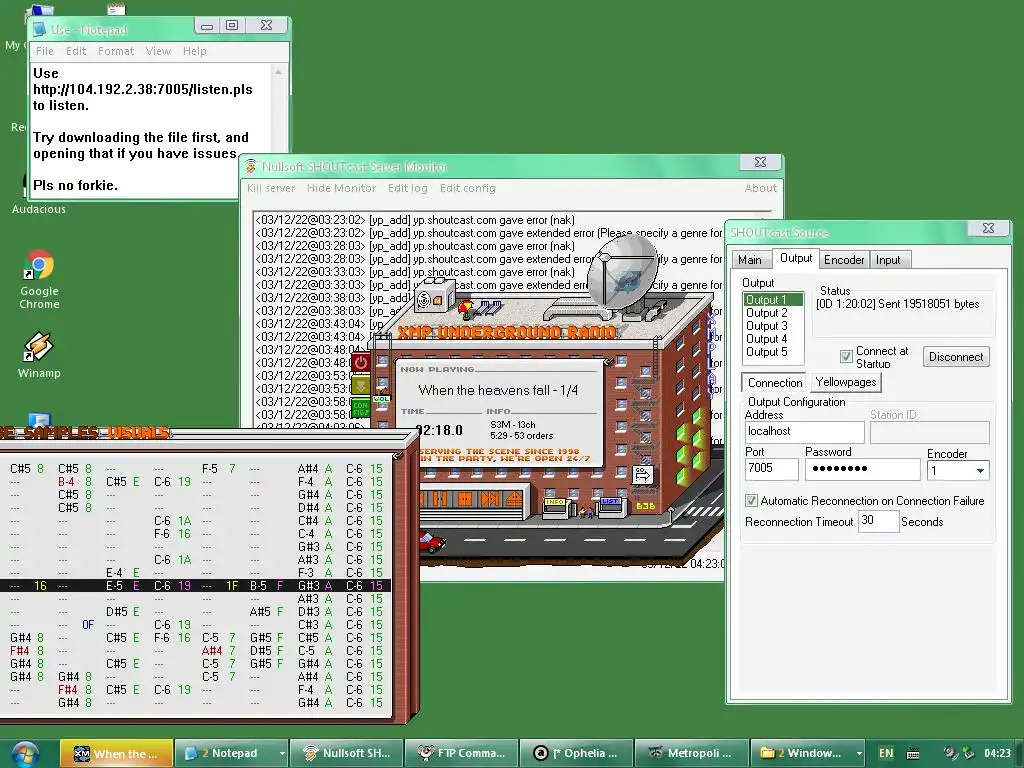Screen dimensions: 1024x768
Task: Open the Input tab in SHOUTcast Source
Action: click(x=888, y=260)
